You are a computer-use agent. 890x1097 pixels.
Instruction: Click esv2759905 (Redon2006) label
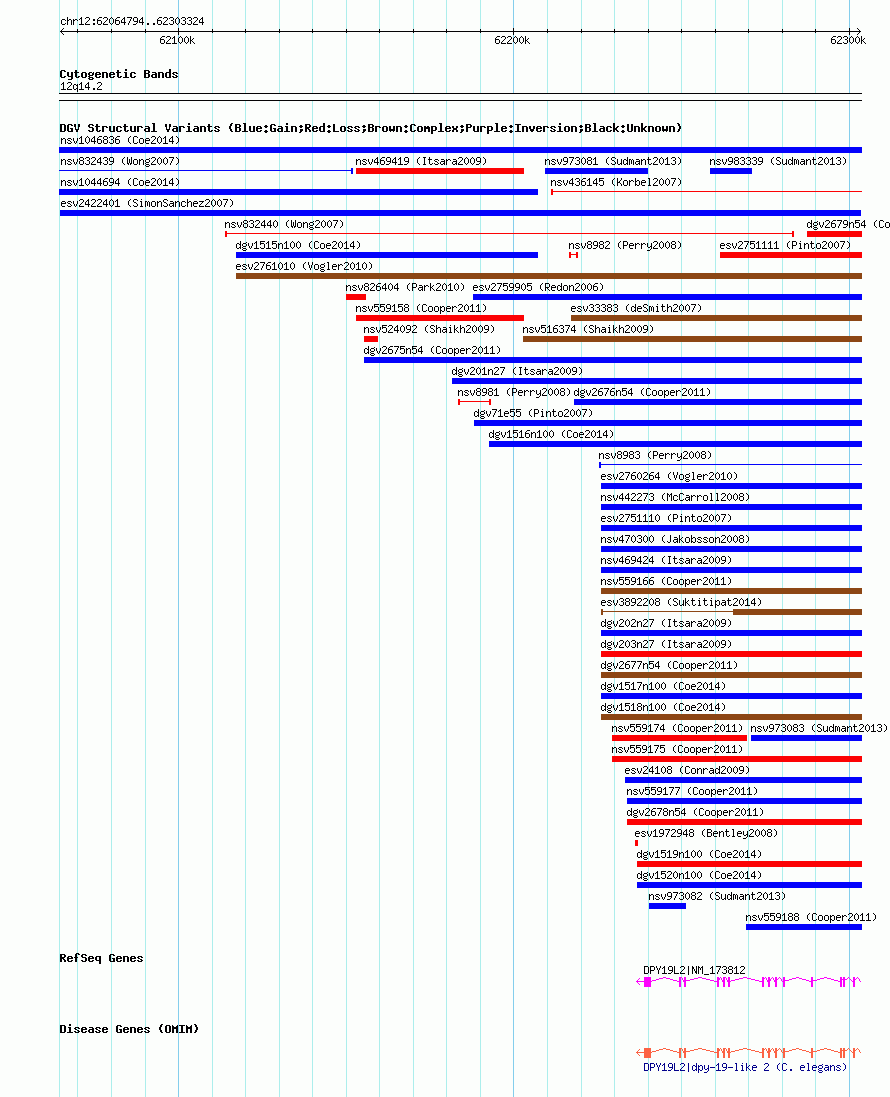click(x=538, y=287)
